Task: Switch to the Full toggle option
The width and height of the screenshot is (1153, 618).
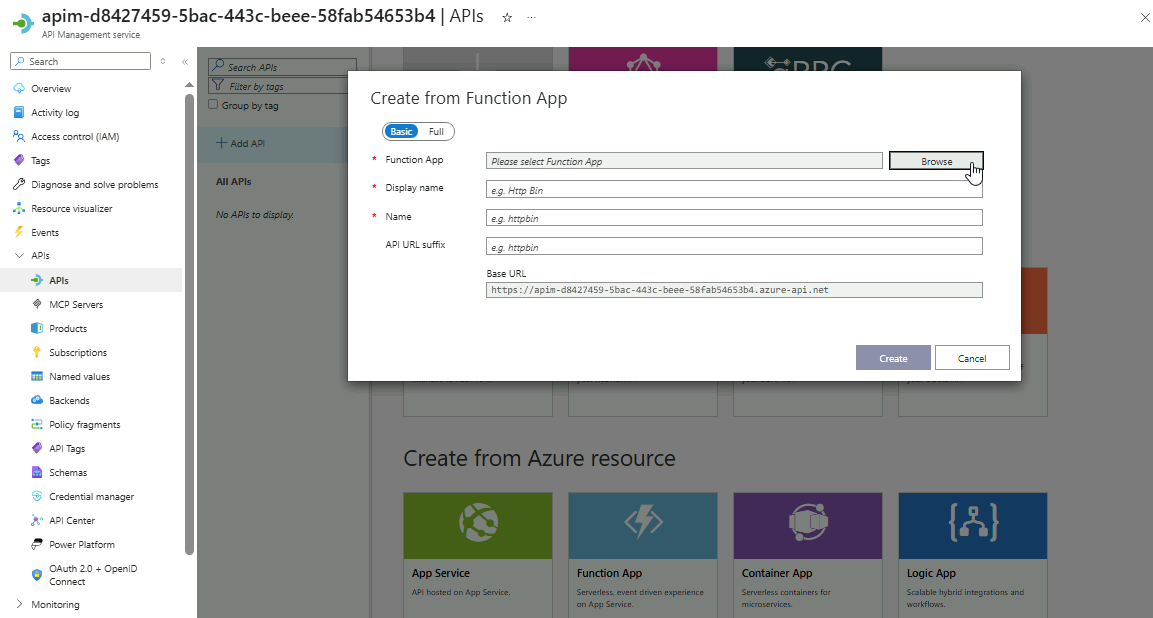Action: pyautogui.click(x=436, y=132)
